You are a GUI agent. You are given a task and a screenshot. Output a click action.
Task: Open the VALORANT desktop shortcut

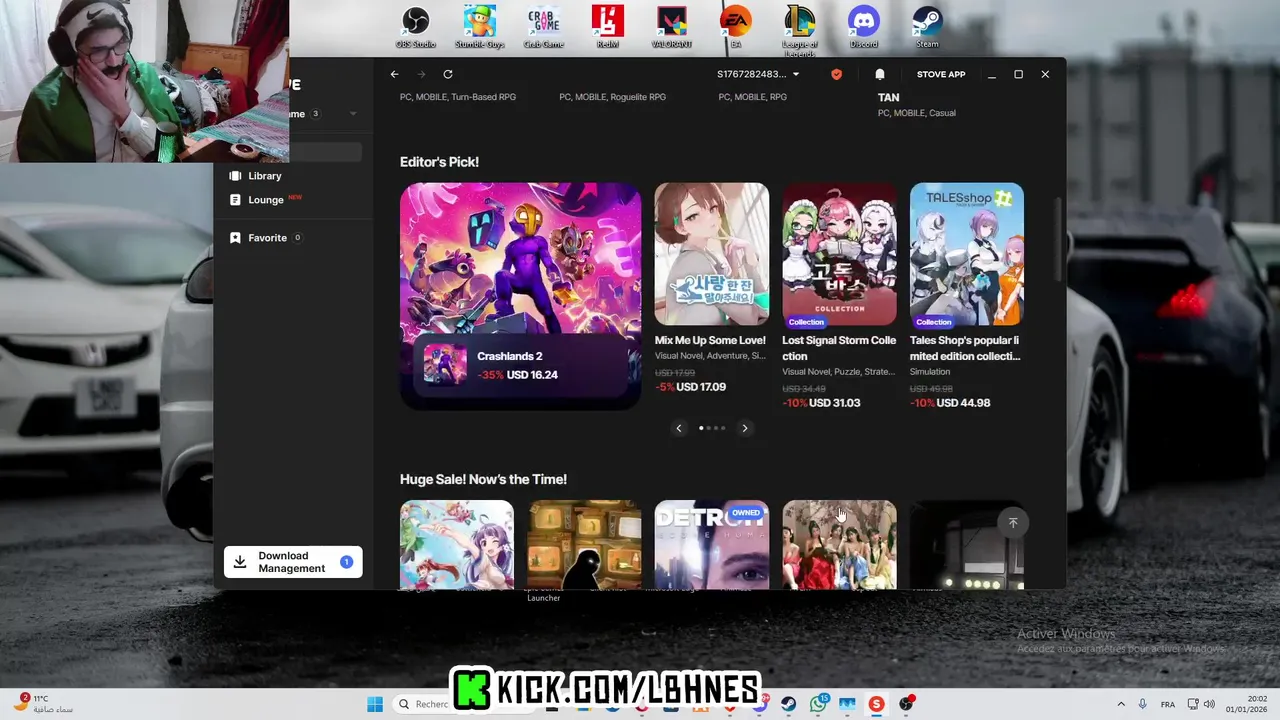coord(671,27)
